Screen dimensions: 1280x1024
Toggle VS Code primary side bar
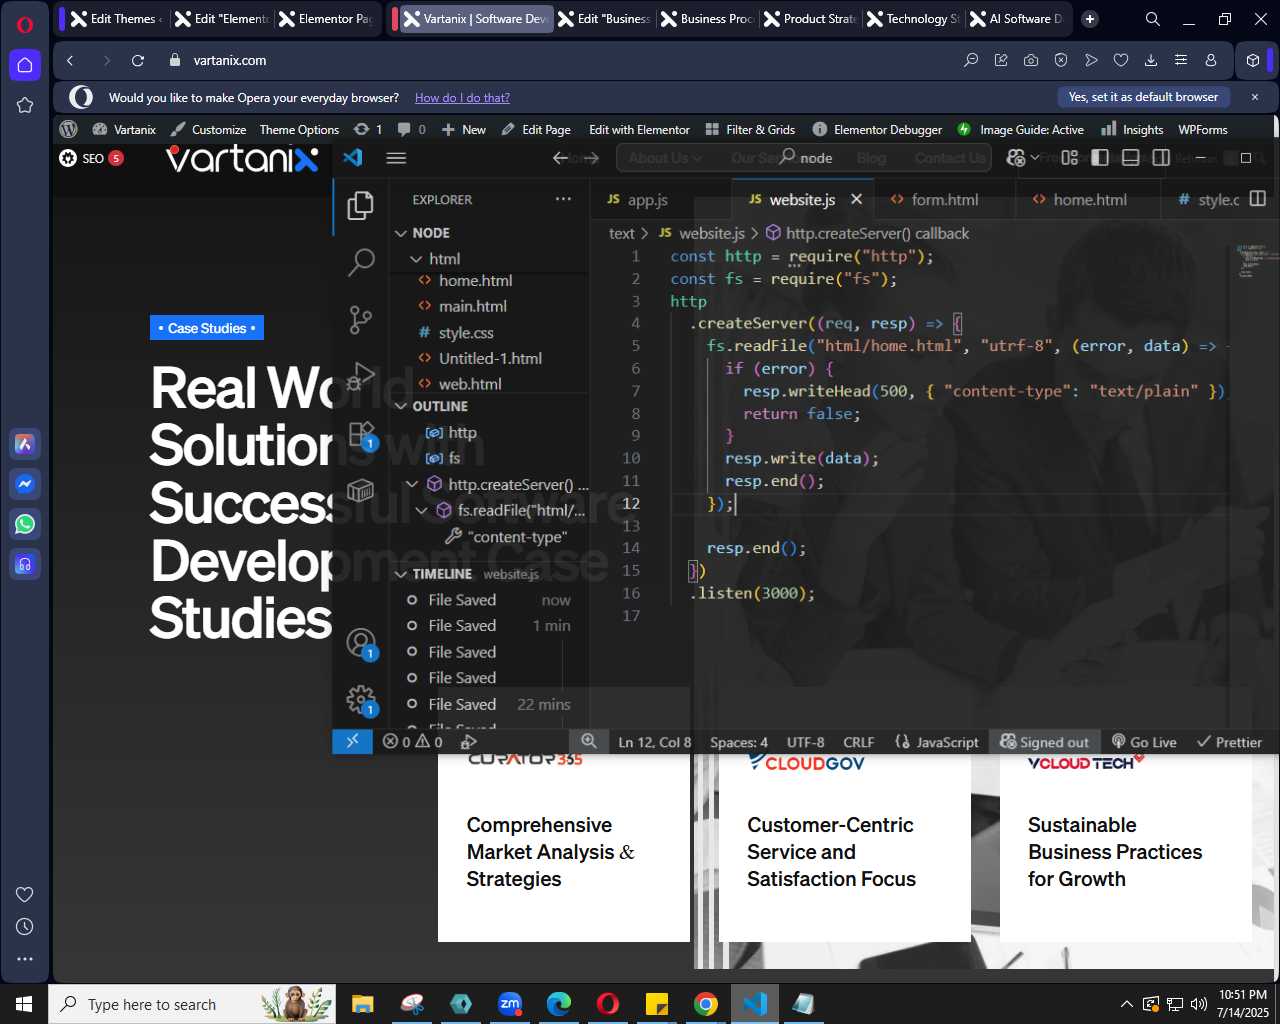tap(1100, 158)
